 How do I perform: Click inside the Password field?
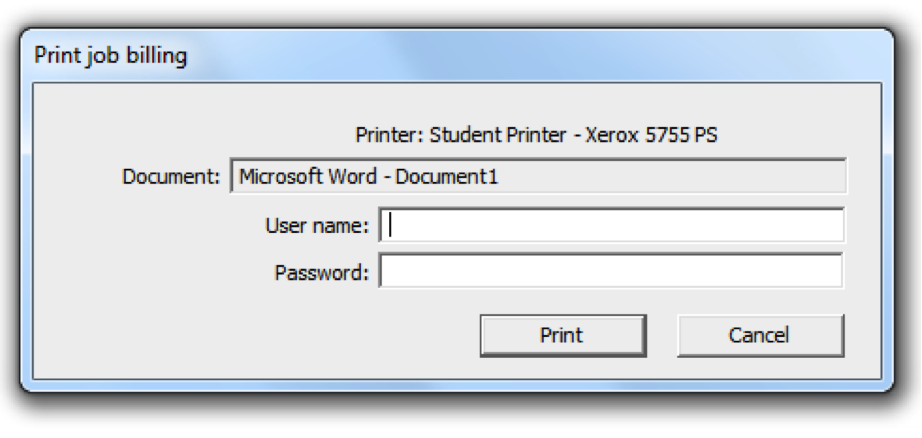(x=611, y=271)
